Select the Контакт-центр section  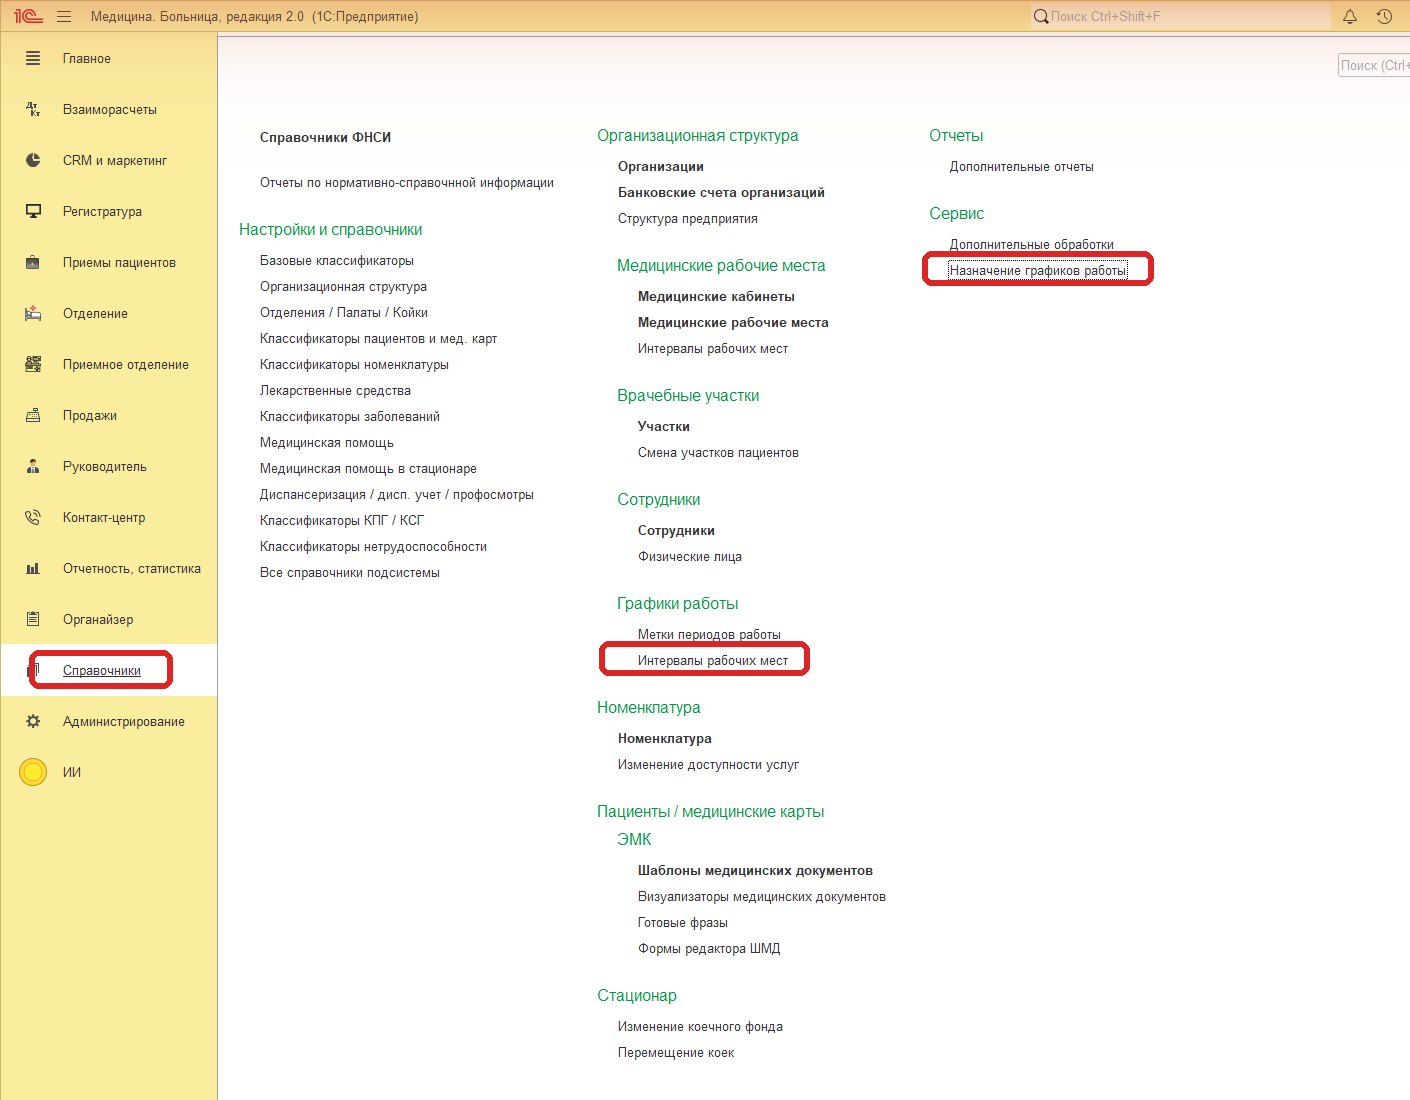(x=104, y=517)
